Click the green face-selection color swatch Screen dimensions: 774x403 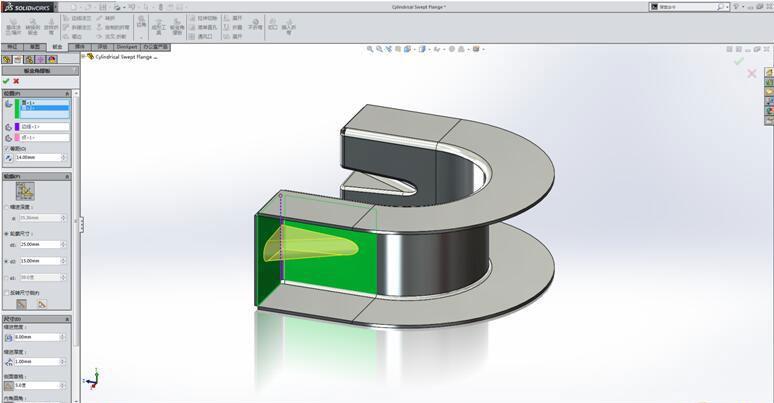click(x=17, y=109)
